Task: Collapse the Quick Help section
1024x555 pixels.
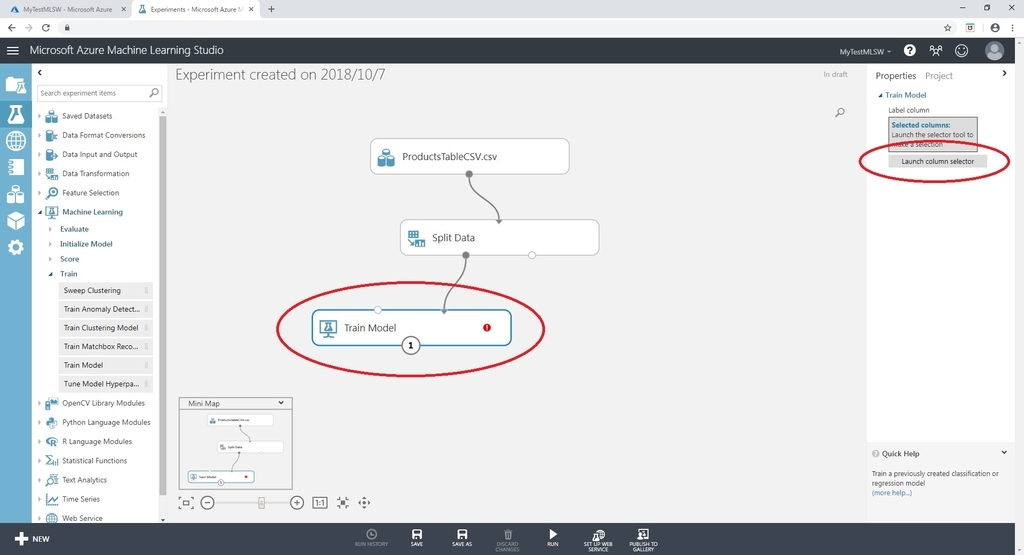Action: point(1004,452)
